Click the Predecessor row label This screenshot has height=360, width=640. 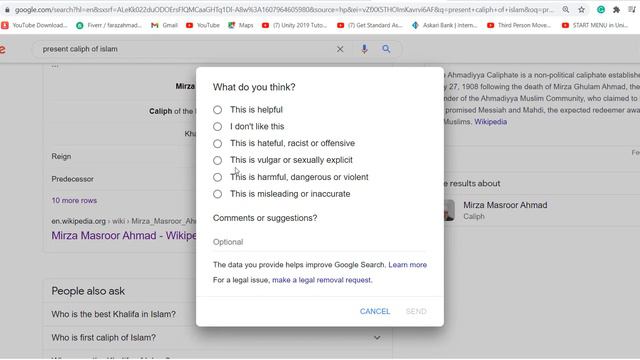[x=72, y=179]
